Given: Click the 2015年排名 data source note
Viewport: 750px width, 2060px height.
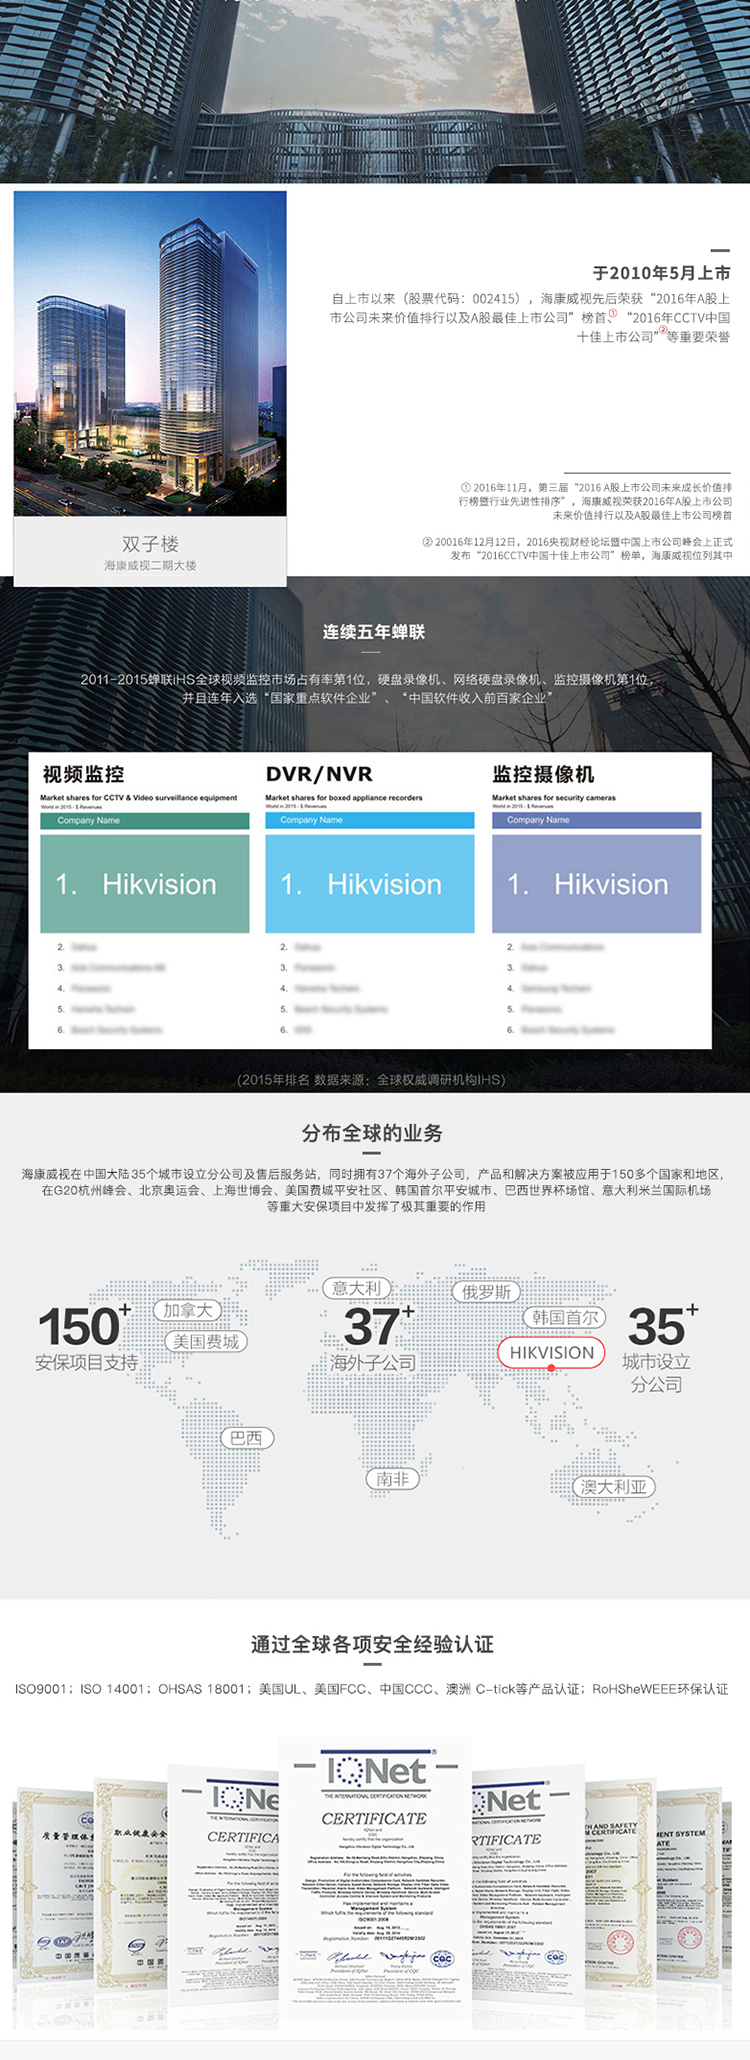Looking at the screenshot, I should (372, 1080).
